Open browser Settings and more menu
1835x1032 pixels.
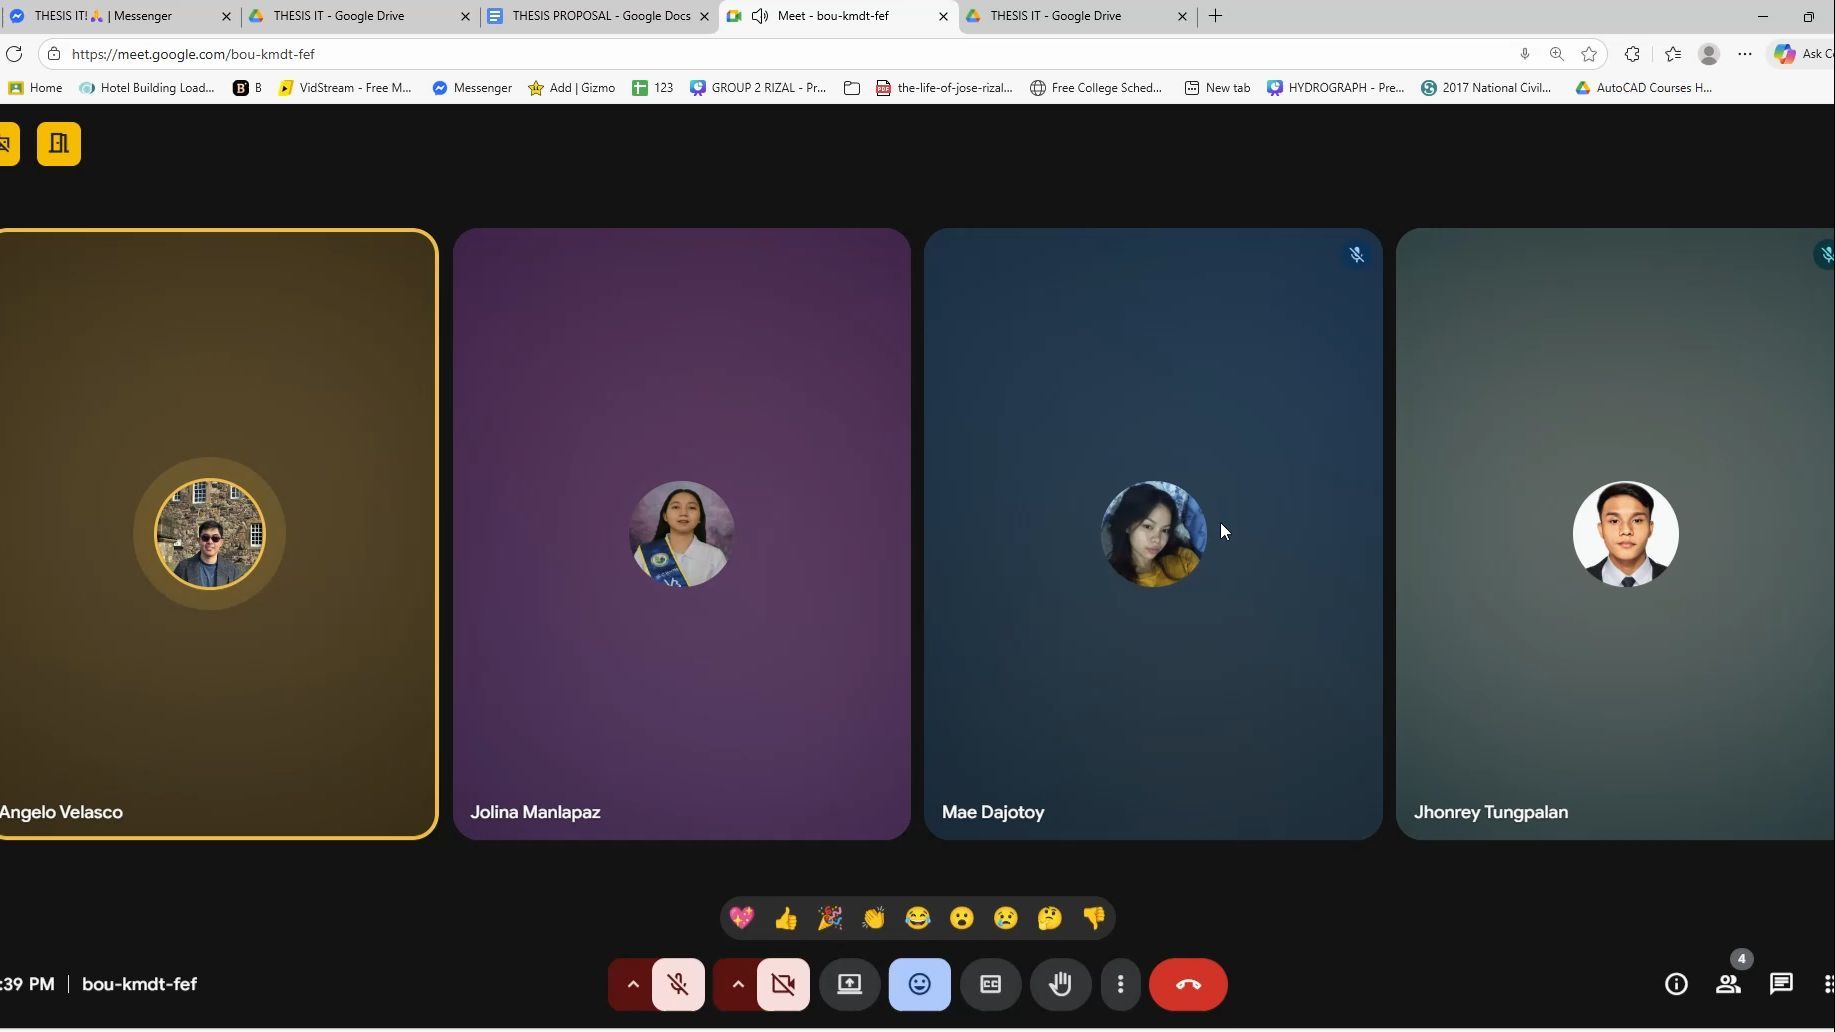coord(1744,54)
